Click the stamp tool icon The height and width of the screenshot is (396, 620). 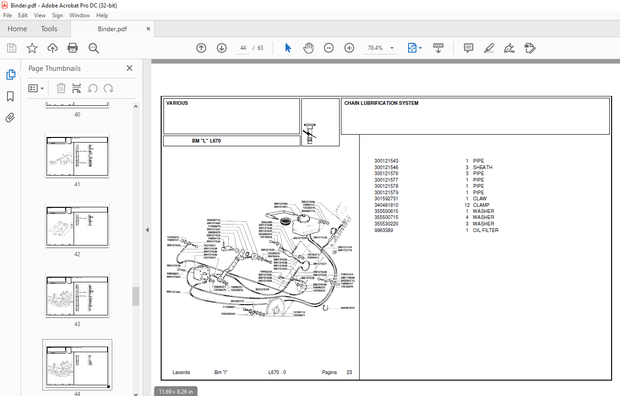(530, 48)
